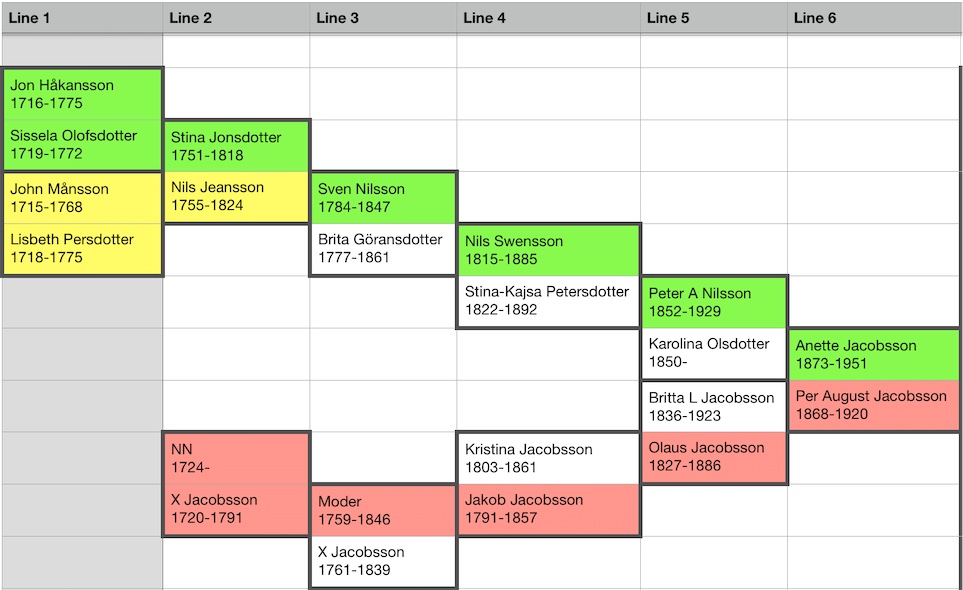Select the Sissela Olofsdotter cell
The width and height of the screenshot is (963, 590).
[x=83, y=145]
